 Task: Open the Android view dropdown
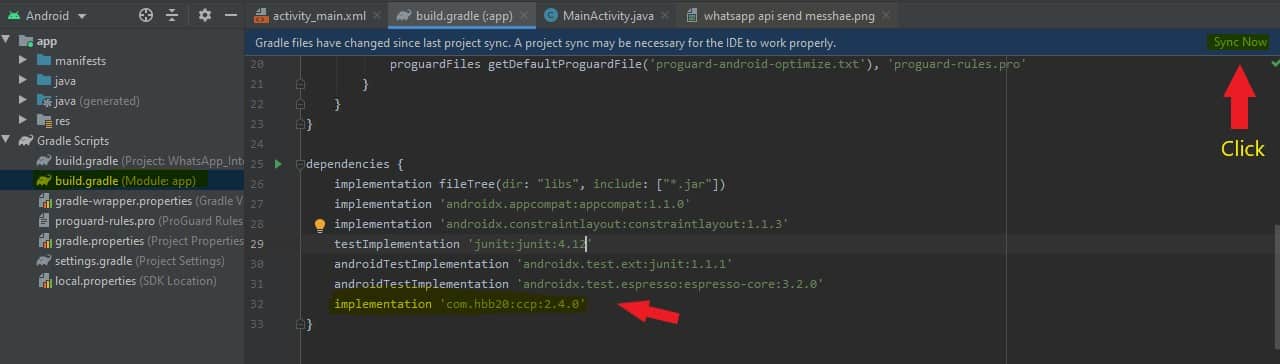tap(48, 15)
